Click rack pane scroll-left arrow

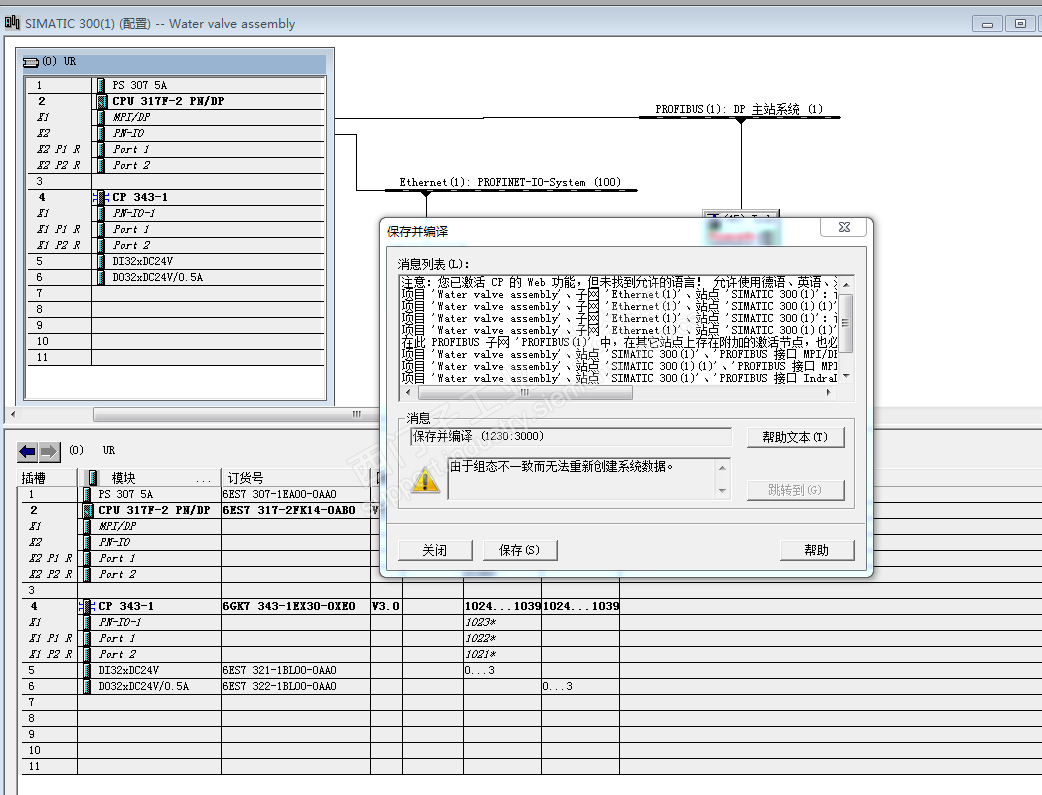[x=13, y=414]
